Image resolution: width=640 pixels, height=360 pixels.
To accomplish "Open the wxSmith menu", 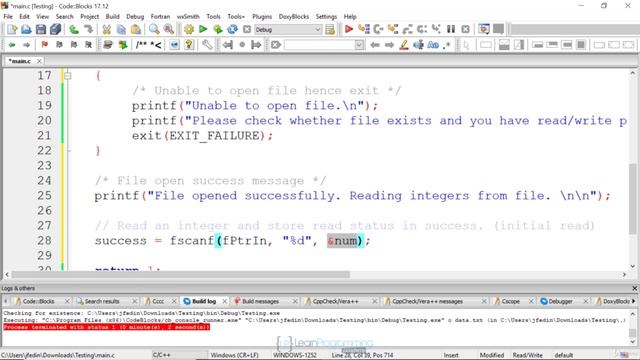I will [188, 17].
